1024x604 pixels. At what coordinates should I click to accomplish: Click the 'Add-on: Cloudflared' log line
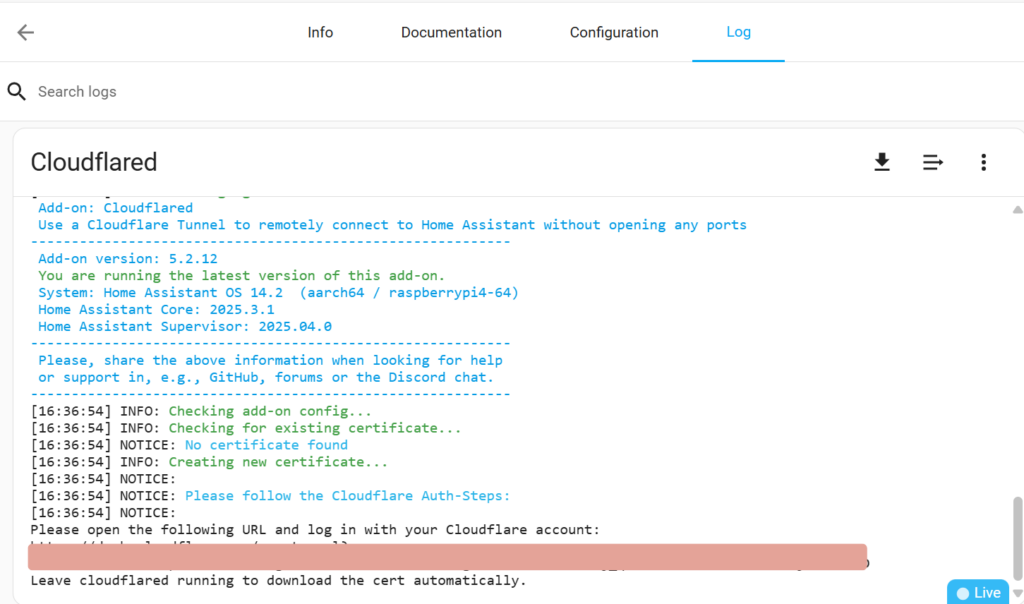pyautogui.click(x=116, y=208)
